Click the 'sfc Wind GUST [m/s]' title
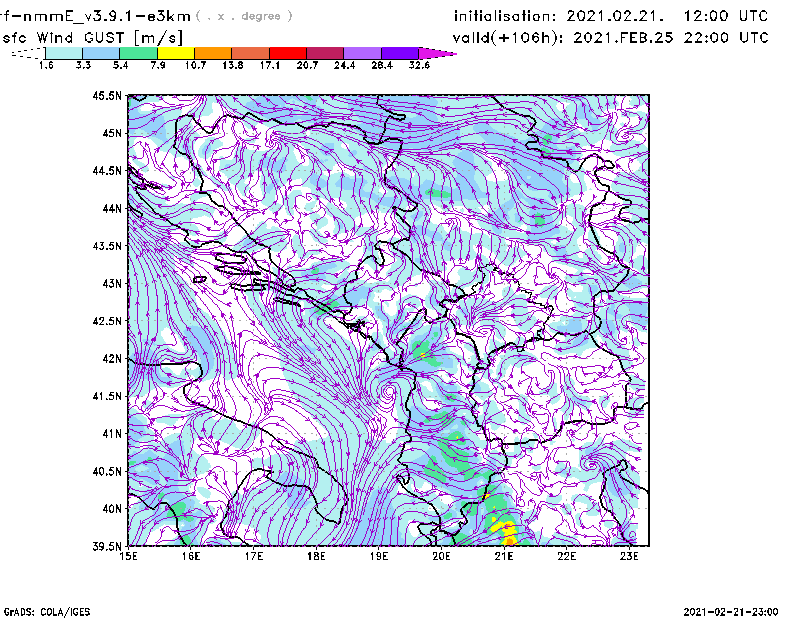The width and height of the screenshot is (800, 618). click(x=92, y=38)
